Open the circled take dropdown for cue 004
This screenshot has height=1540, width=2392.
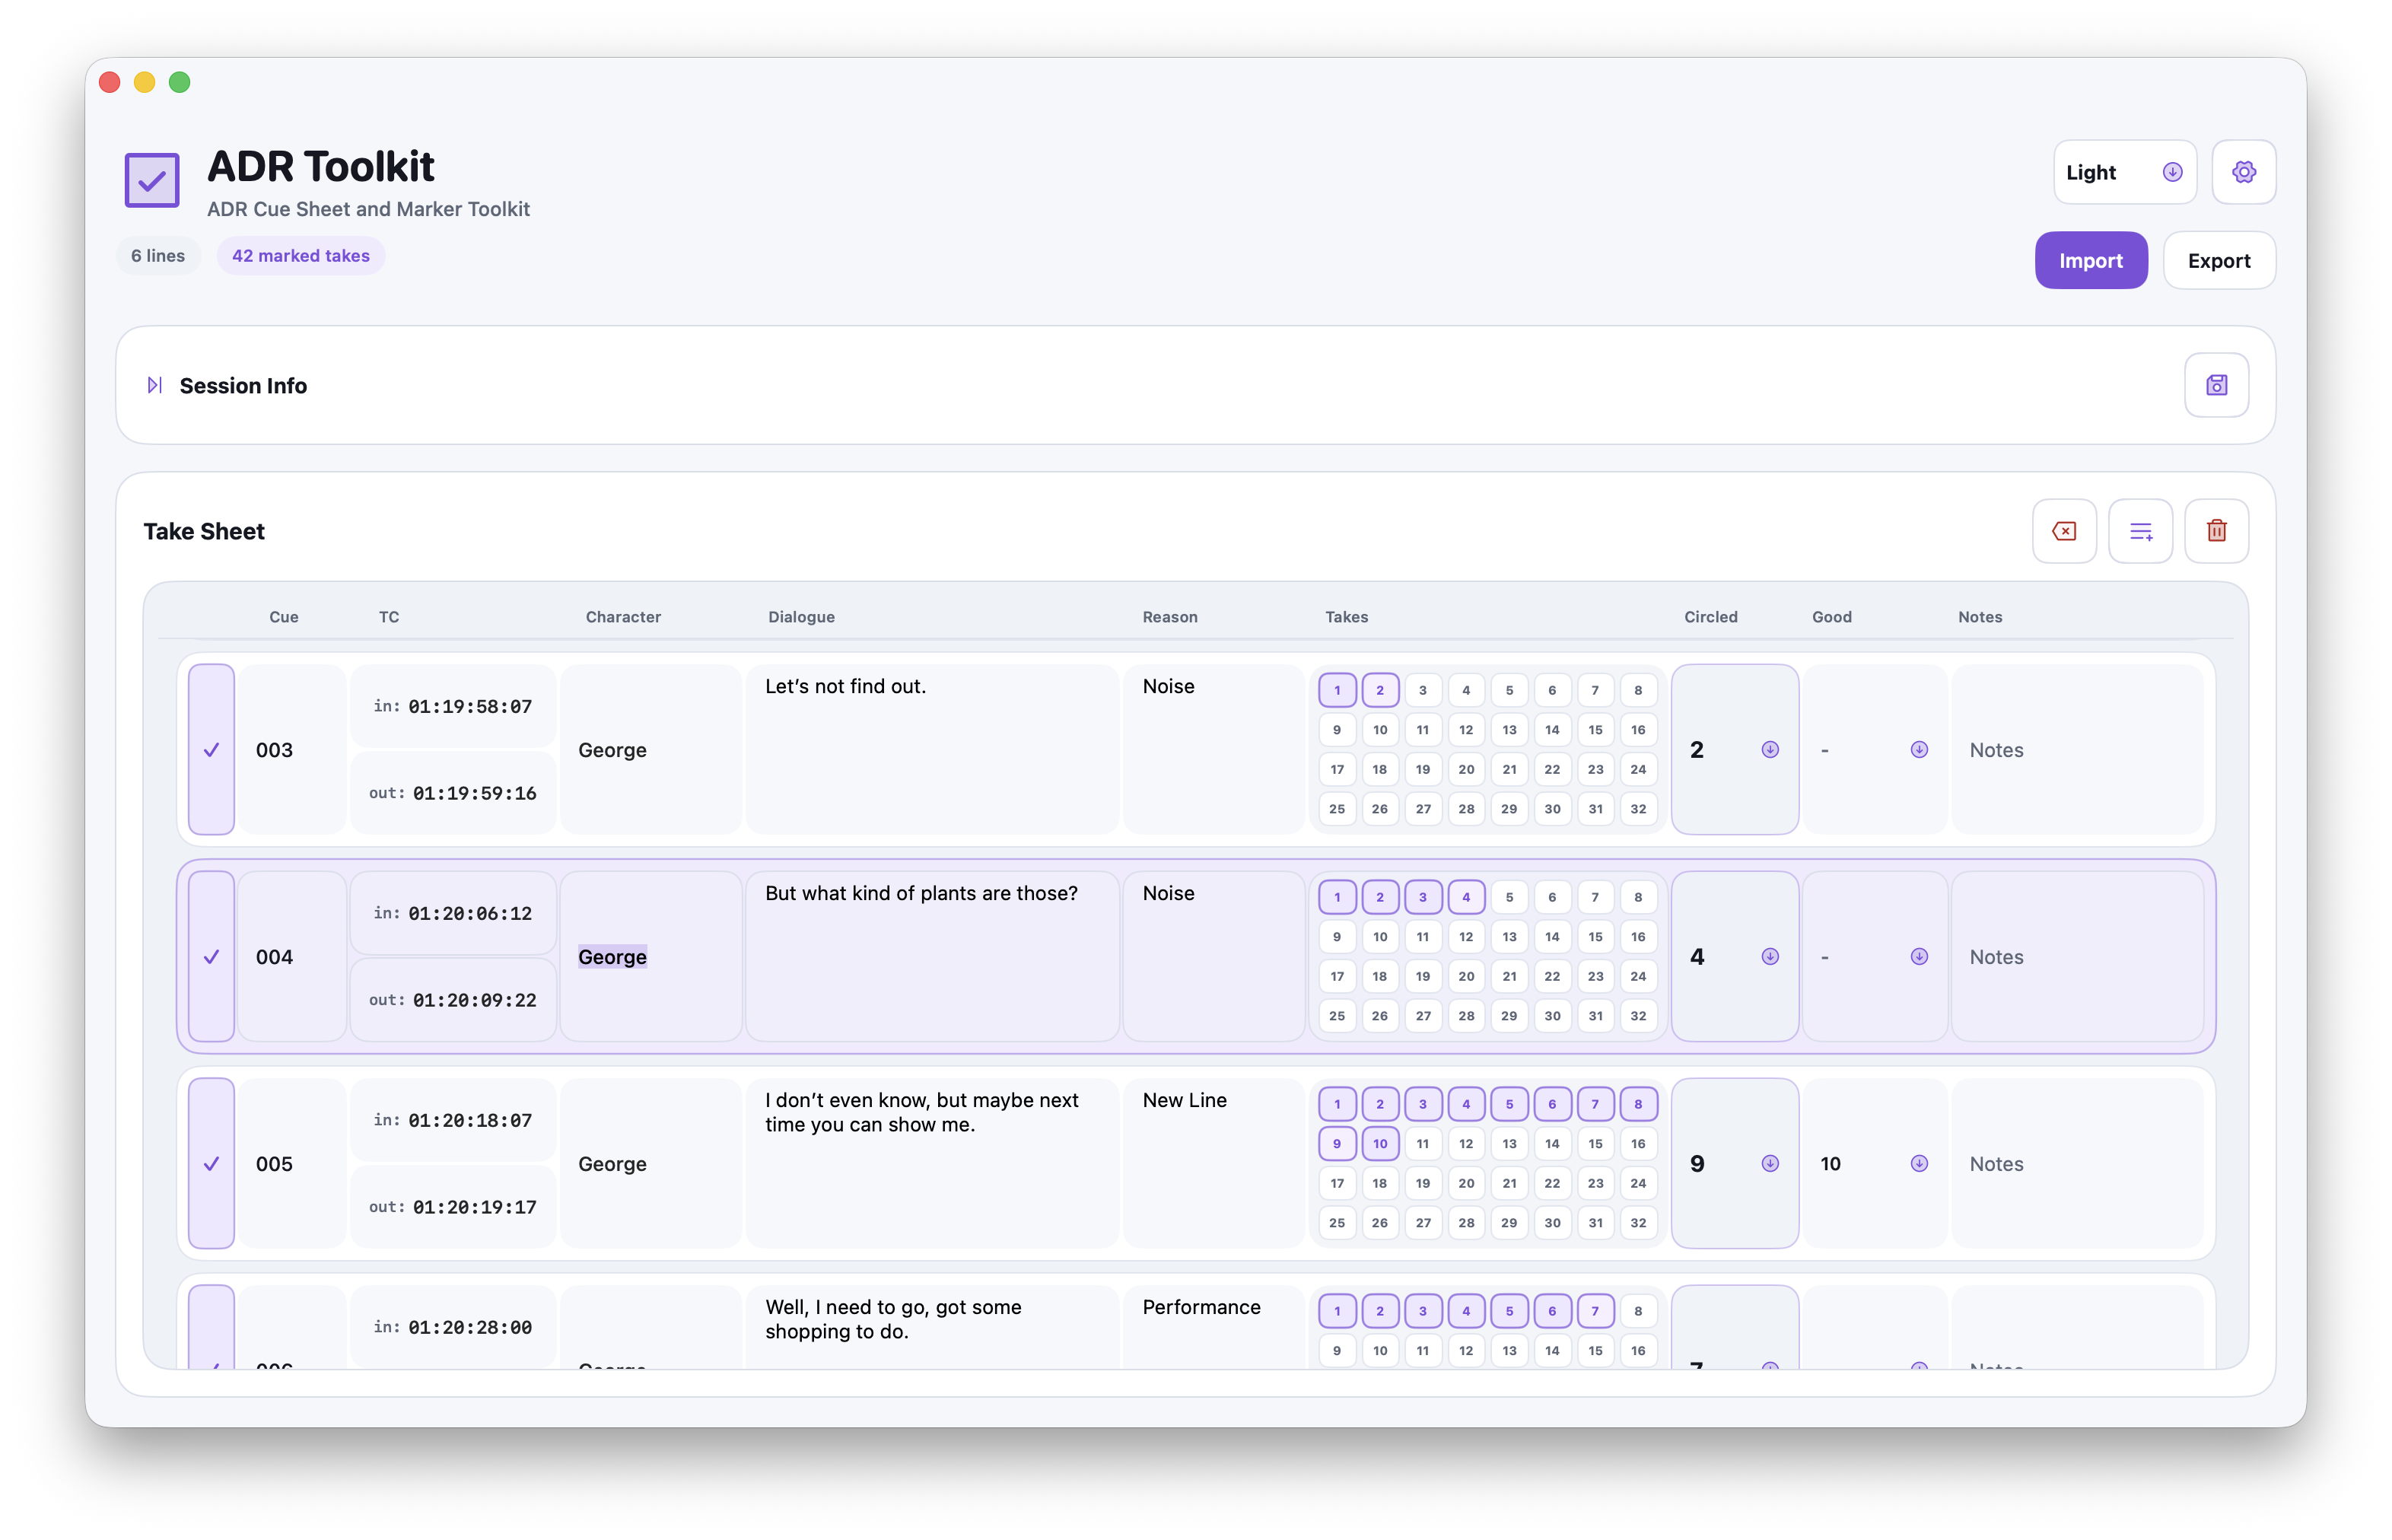(x=1770, y=956)
